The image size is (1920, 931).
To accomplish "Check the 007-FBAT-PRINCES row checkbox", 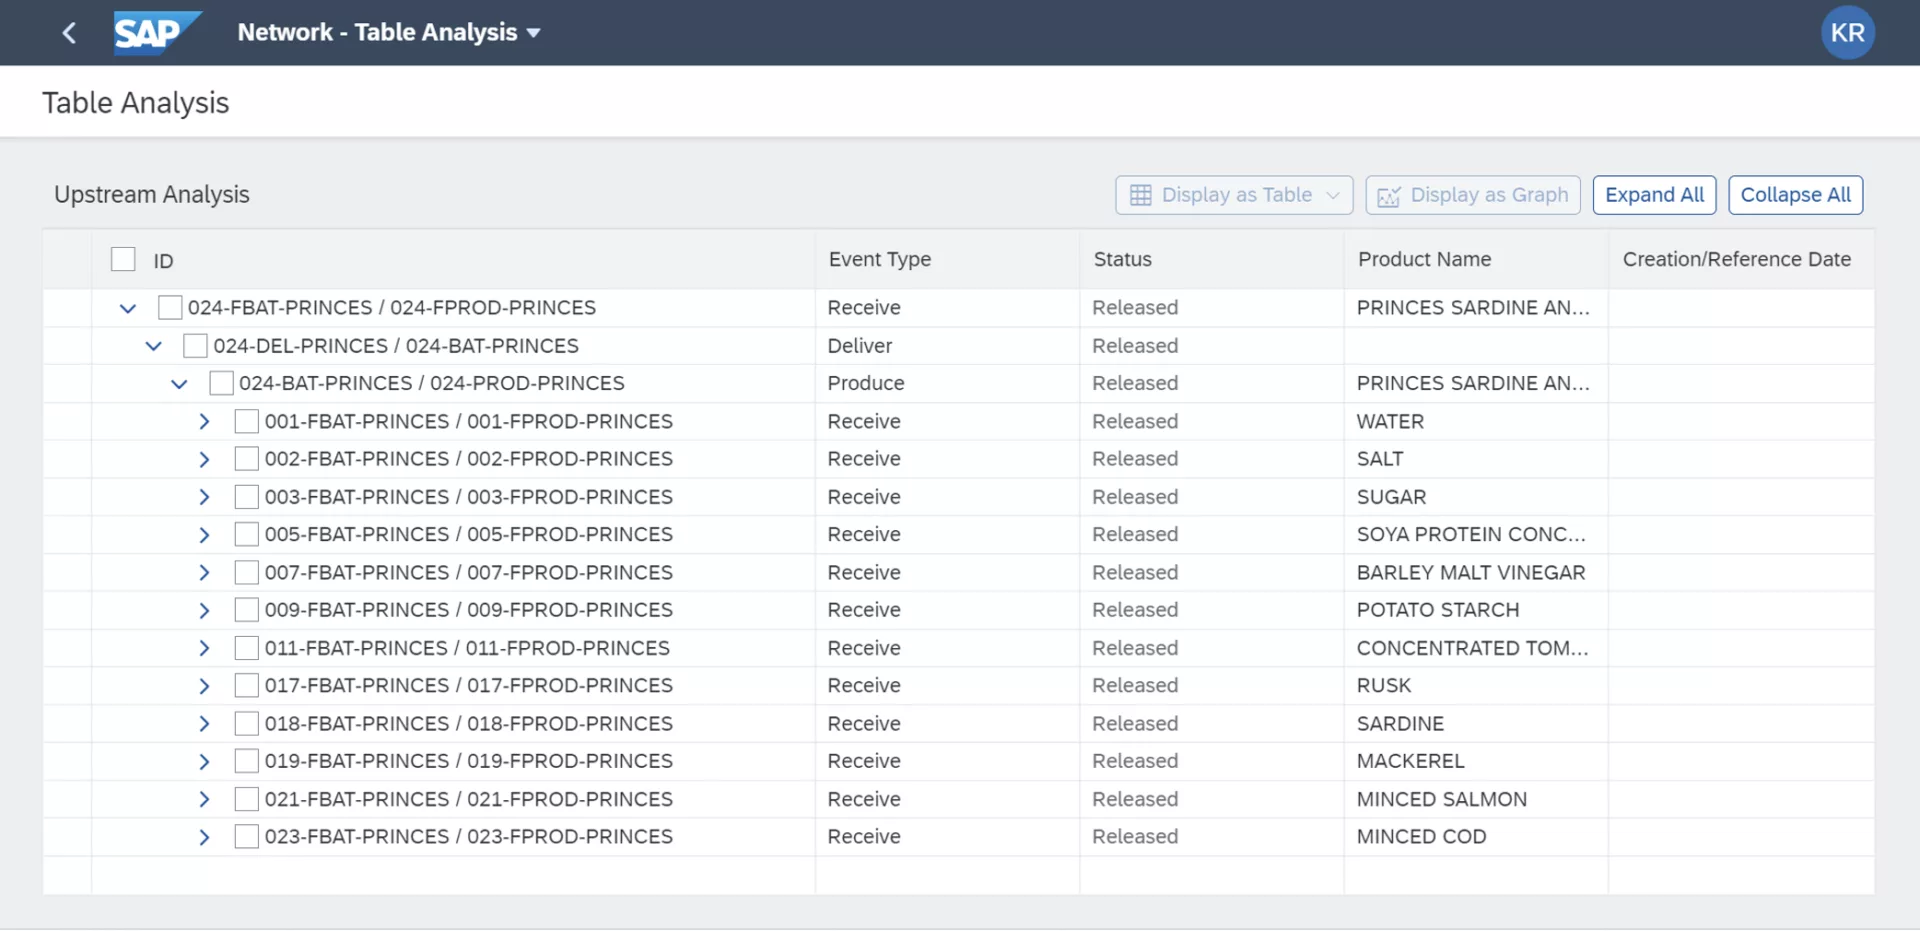I will tap(246, 572).
